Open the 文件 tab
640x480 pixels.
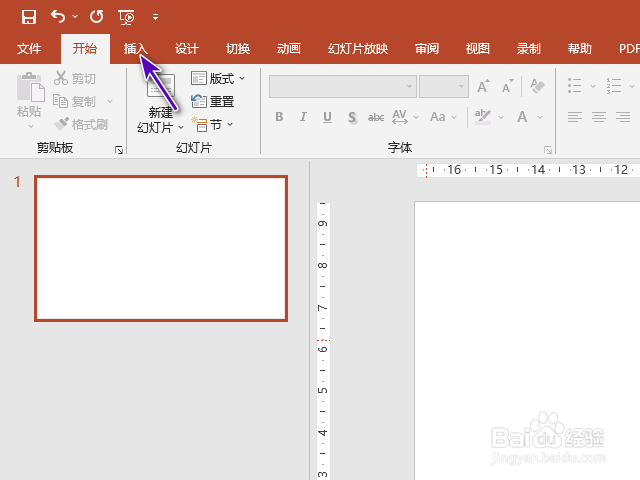click(29, 49)
